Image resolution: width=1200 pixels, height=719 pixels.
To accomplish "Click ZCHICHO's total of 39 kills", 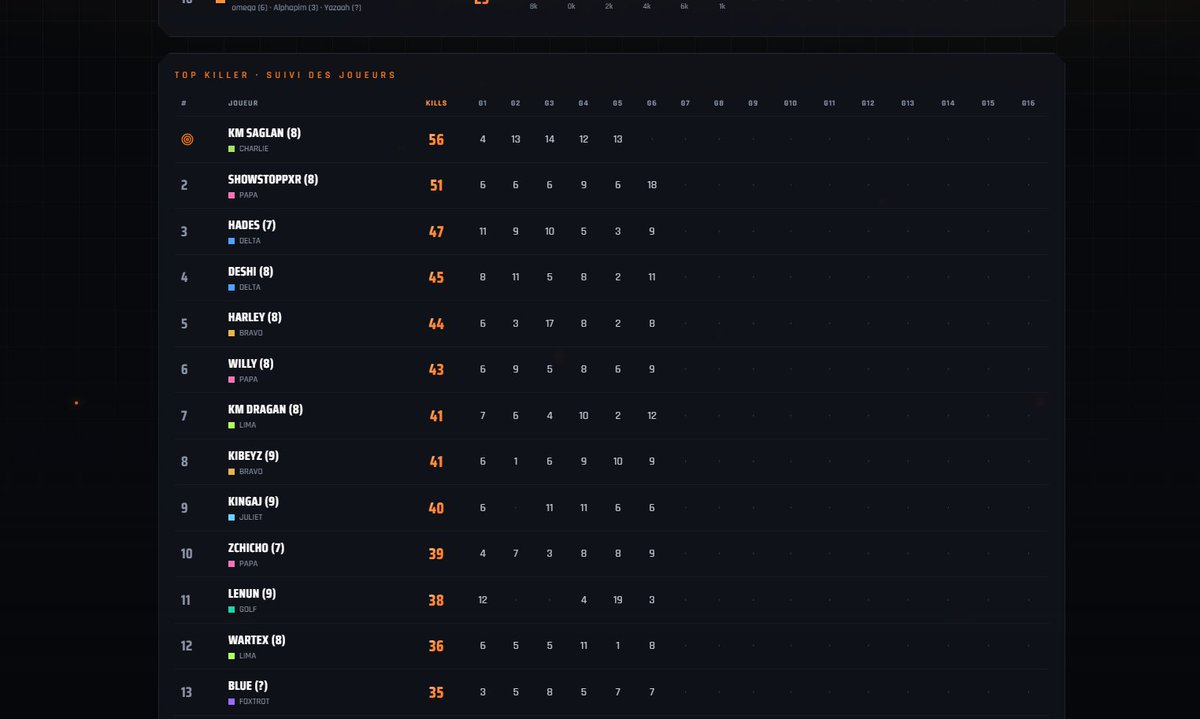I will [436, 554].
